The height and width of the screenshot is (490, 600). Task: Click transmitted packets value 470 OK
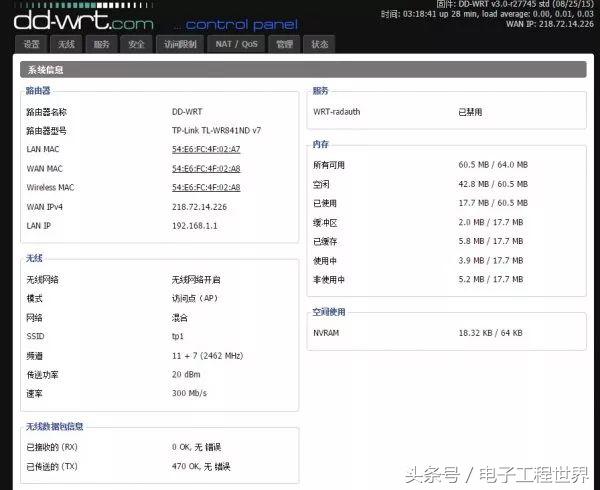[201, 466]
